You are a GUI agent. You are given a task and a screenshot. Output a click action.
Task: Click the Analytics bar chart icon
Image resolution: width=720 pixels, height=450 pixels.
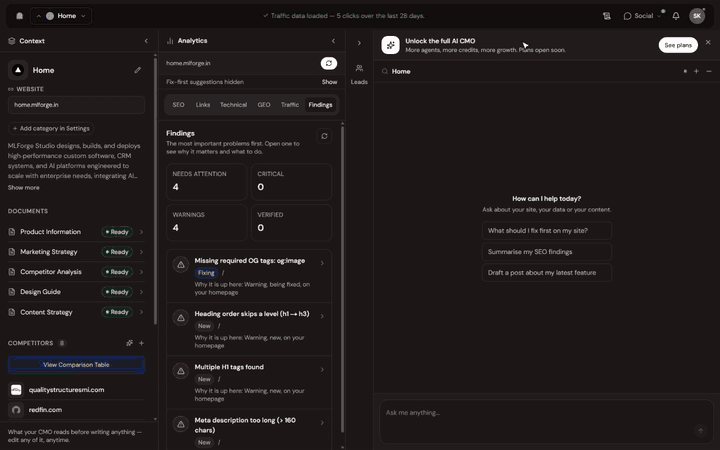point(170,41)
